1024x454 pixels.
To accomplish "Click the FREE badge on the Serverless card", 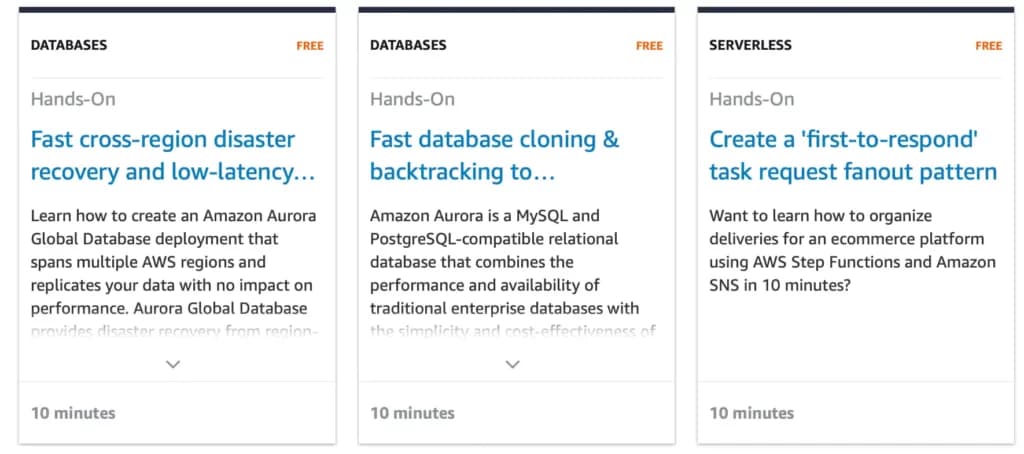I will tap(989, 46).
